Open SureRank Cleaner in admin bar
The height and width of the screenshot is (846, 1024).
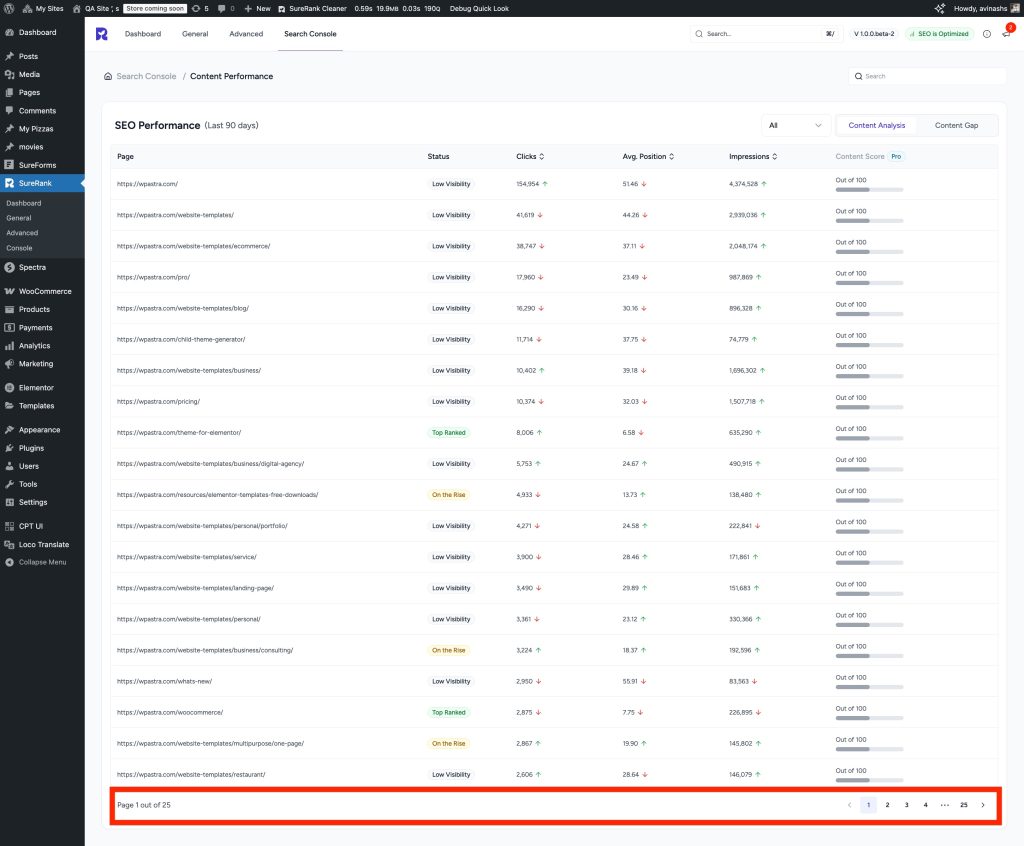click(x=312, y=8)
